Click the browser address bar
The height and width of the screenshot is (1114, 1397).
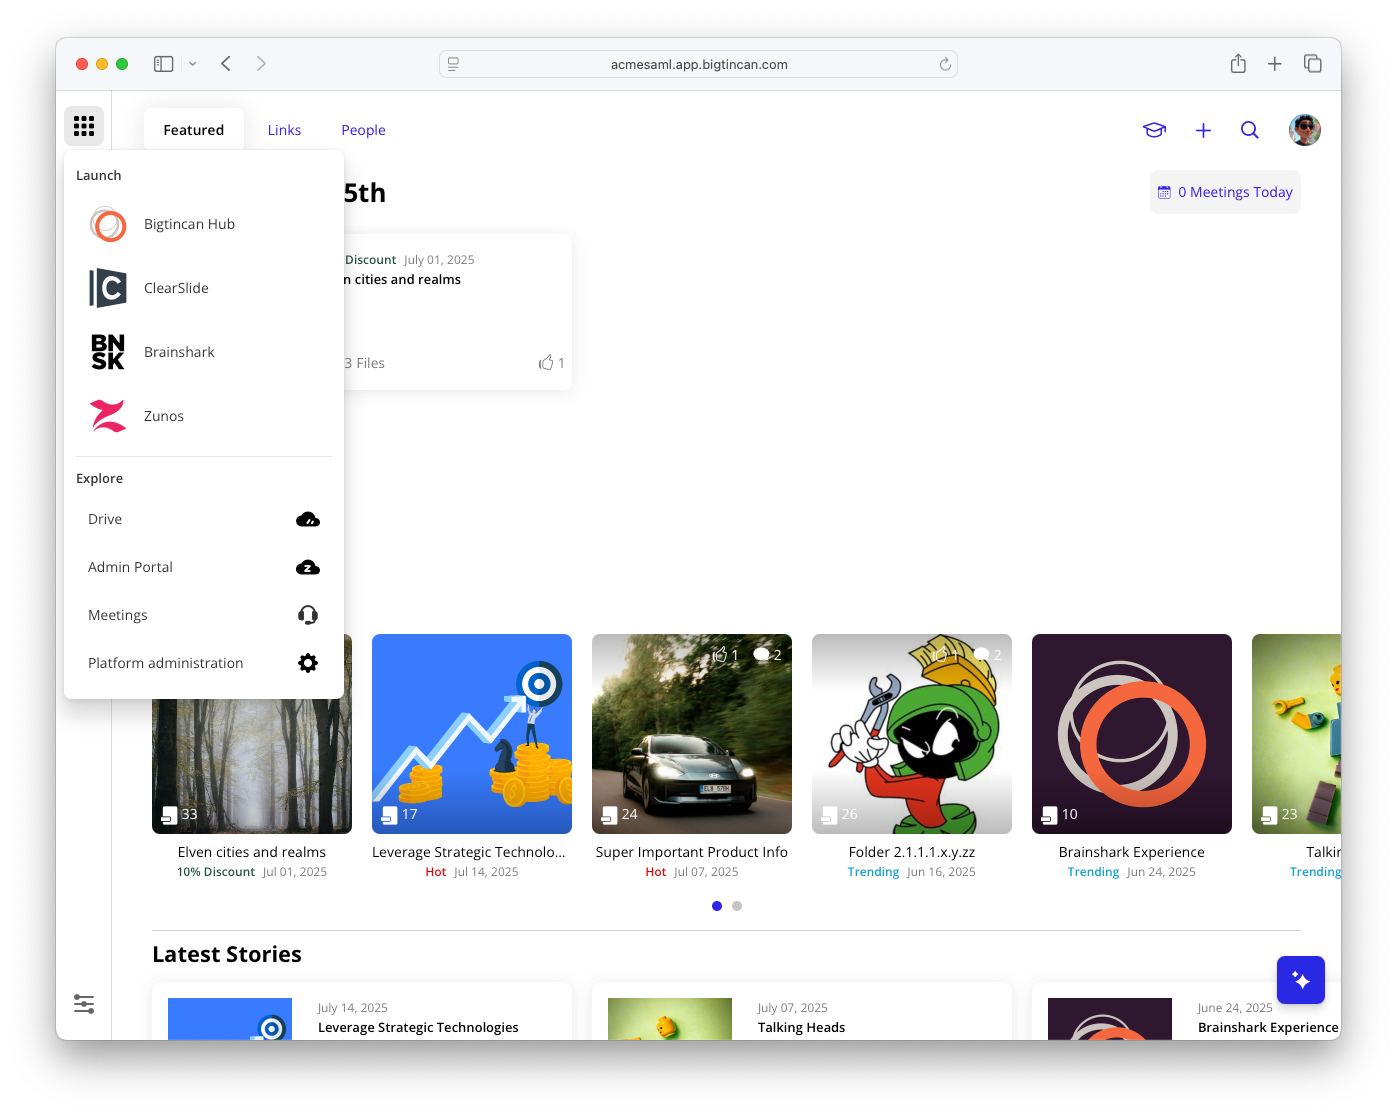click(698, 64)
